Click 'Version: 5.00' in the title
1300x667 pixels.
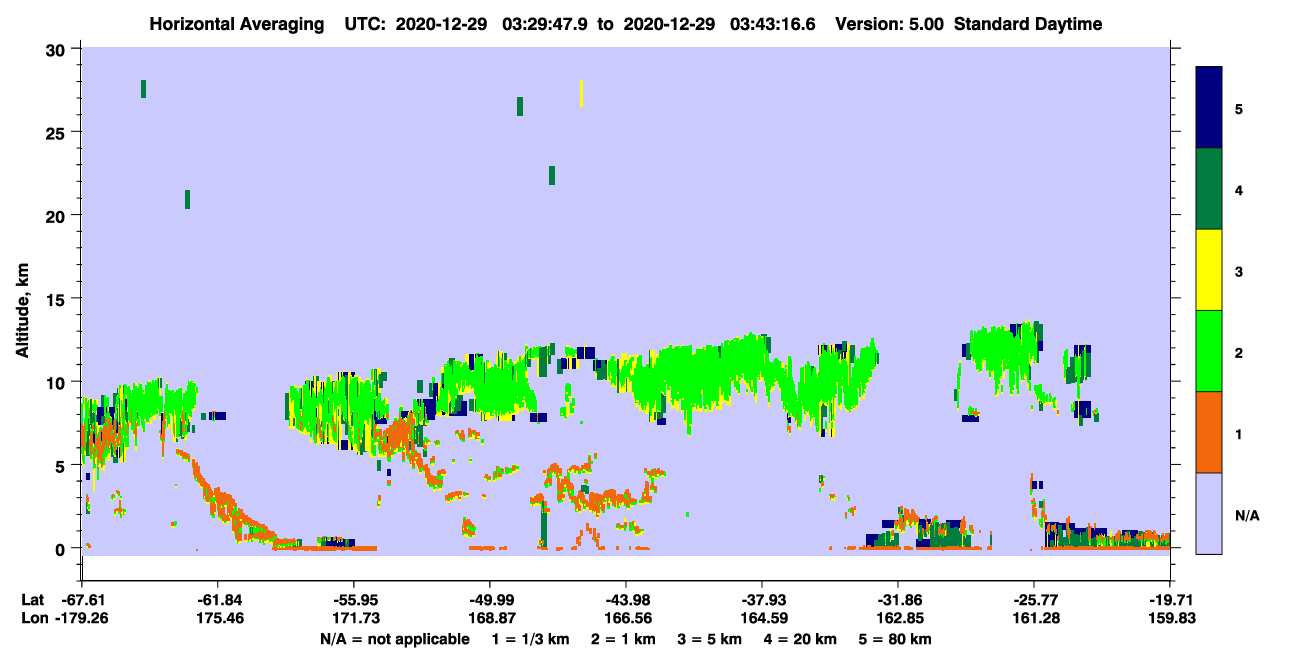(x=891, y=24)
